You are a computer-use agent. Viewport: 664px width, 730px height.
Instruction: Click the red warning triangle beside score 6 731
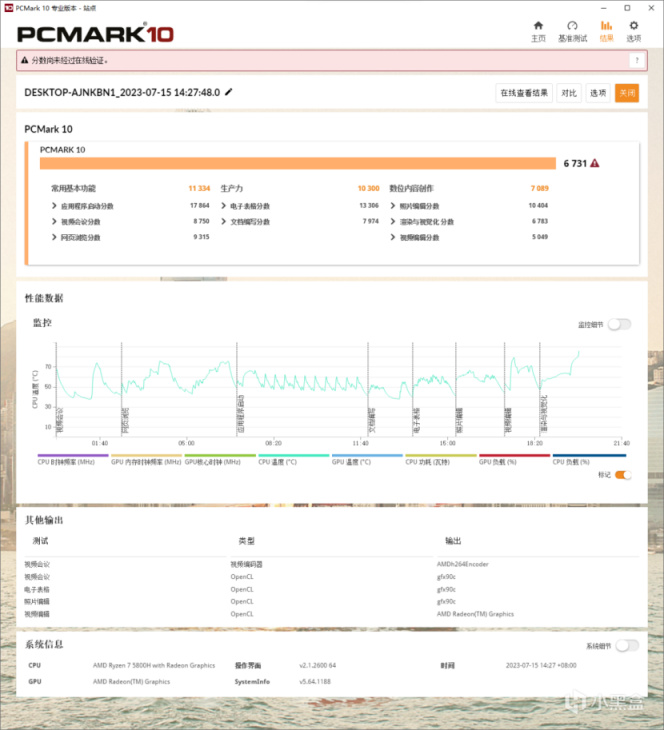tap(595, 163)
